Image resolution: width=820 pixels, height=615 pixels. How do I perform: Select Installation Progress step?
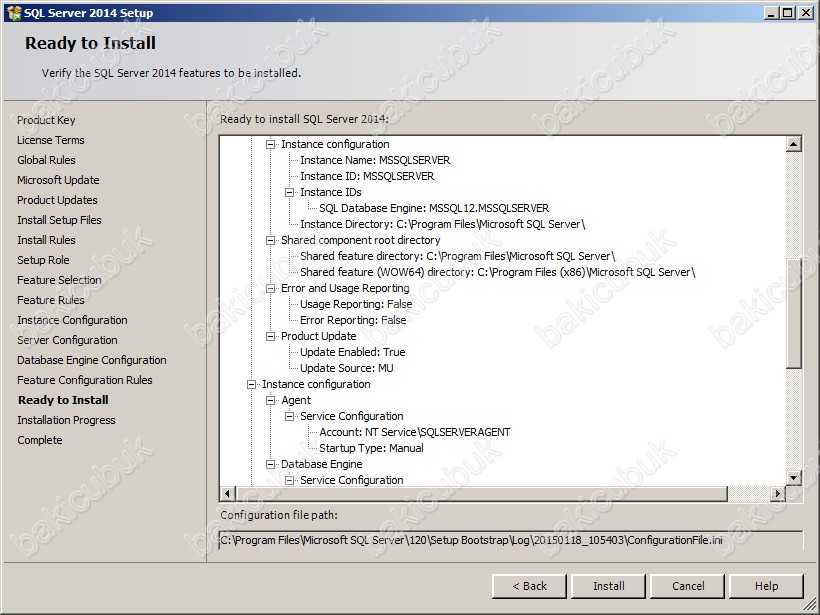pos(66,420)
